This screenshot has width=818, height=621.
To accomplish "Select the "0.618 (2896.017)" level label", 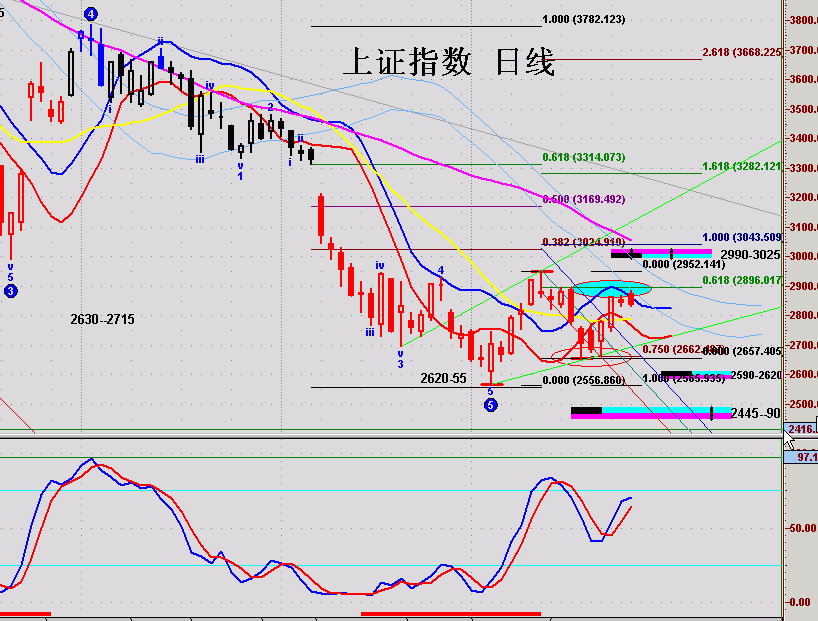I will coord(742,280).
